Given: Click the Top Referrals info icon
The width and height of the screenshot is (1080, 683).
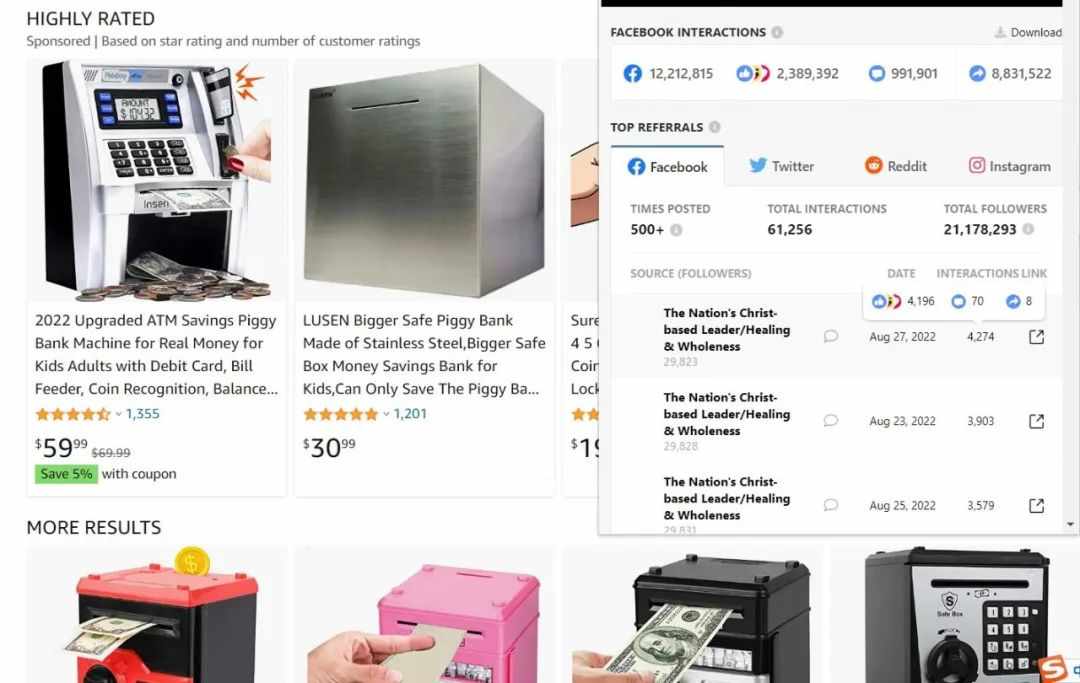Looking at the screenshot, I should click(714, 127).
